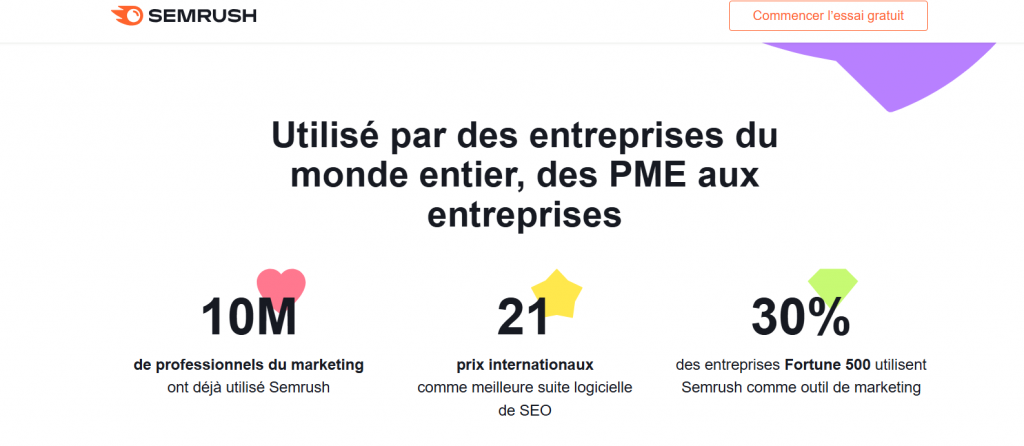
Task: Click the last heading line entreprises
Action: [524, 216]
